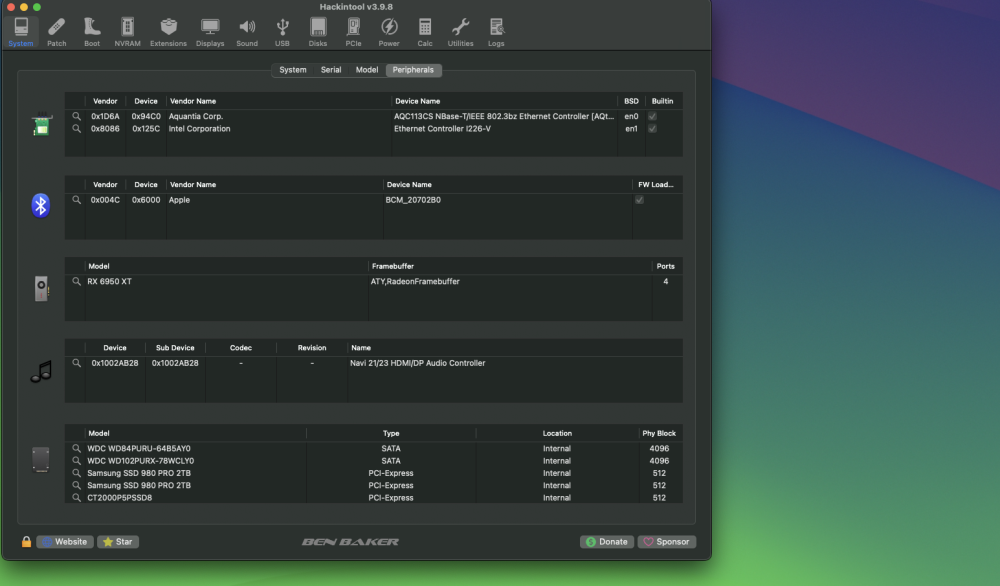
Task: Switch to the Model tab
Action: pyautogui.click(x=367, y=70)
